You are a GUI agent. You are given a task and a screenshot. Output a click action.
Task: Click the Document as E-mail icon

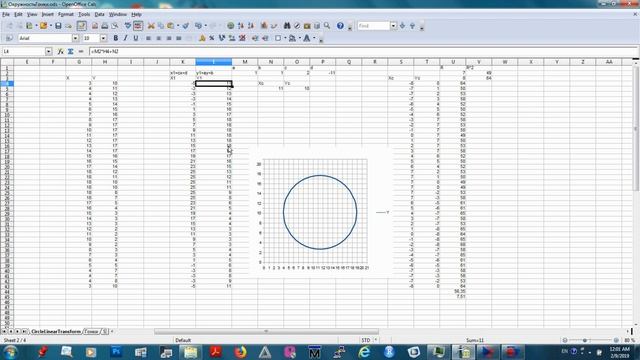pos(68,26)
